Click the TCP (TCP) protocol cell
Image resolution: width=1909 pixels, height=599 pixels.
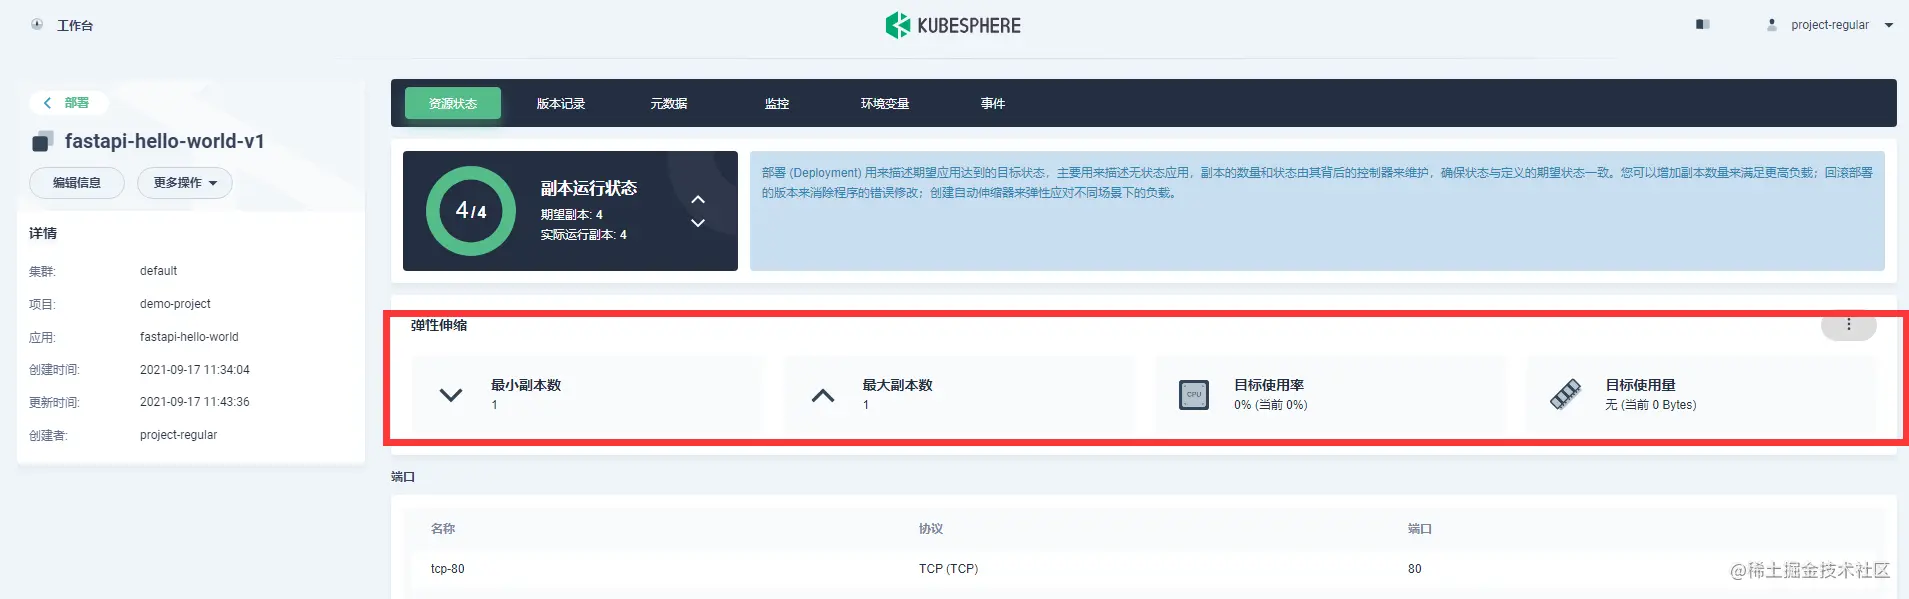click(x=948, y=569)
